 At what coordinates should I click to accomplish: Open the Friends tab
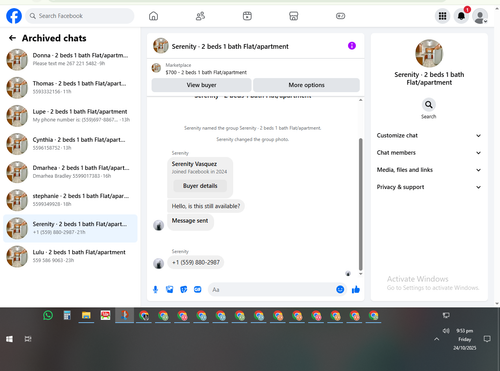tap(200, 16)
